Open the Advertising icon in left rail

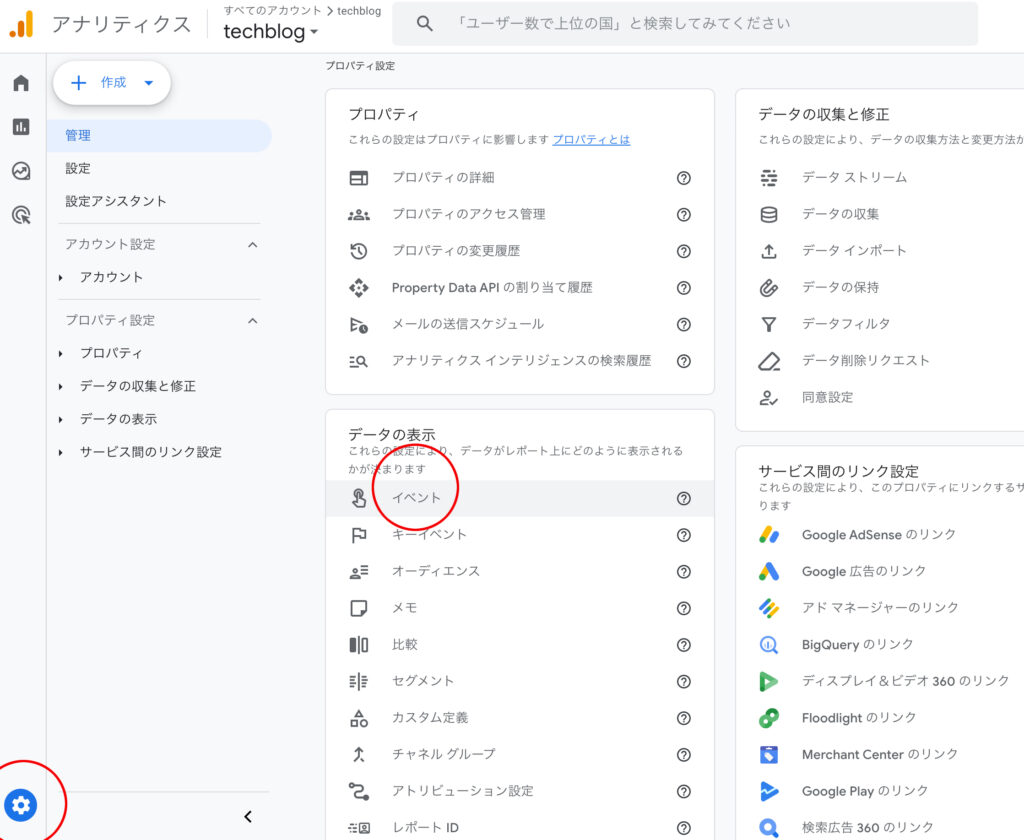(x=21, y=214)
